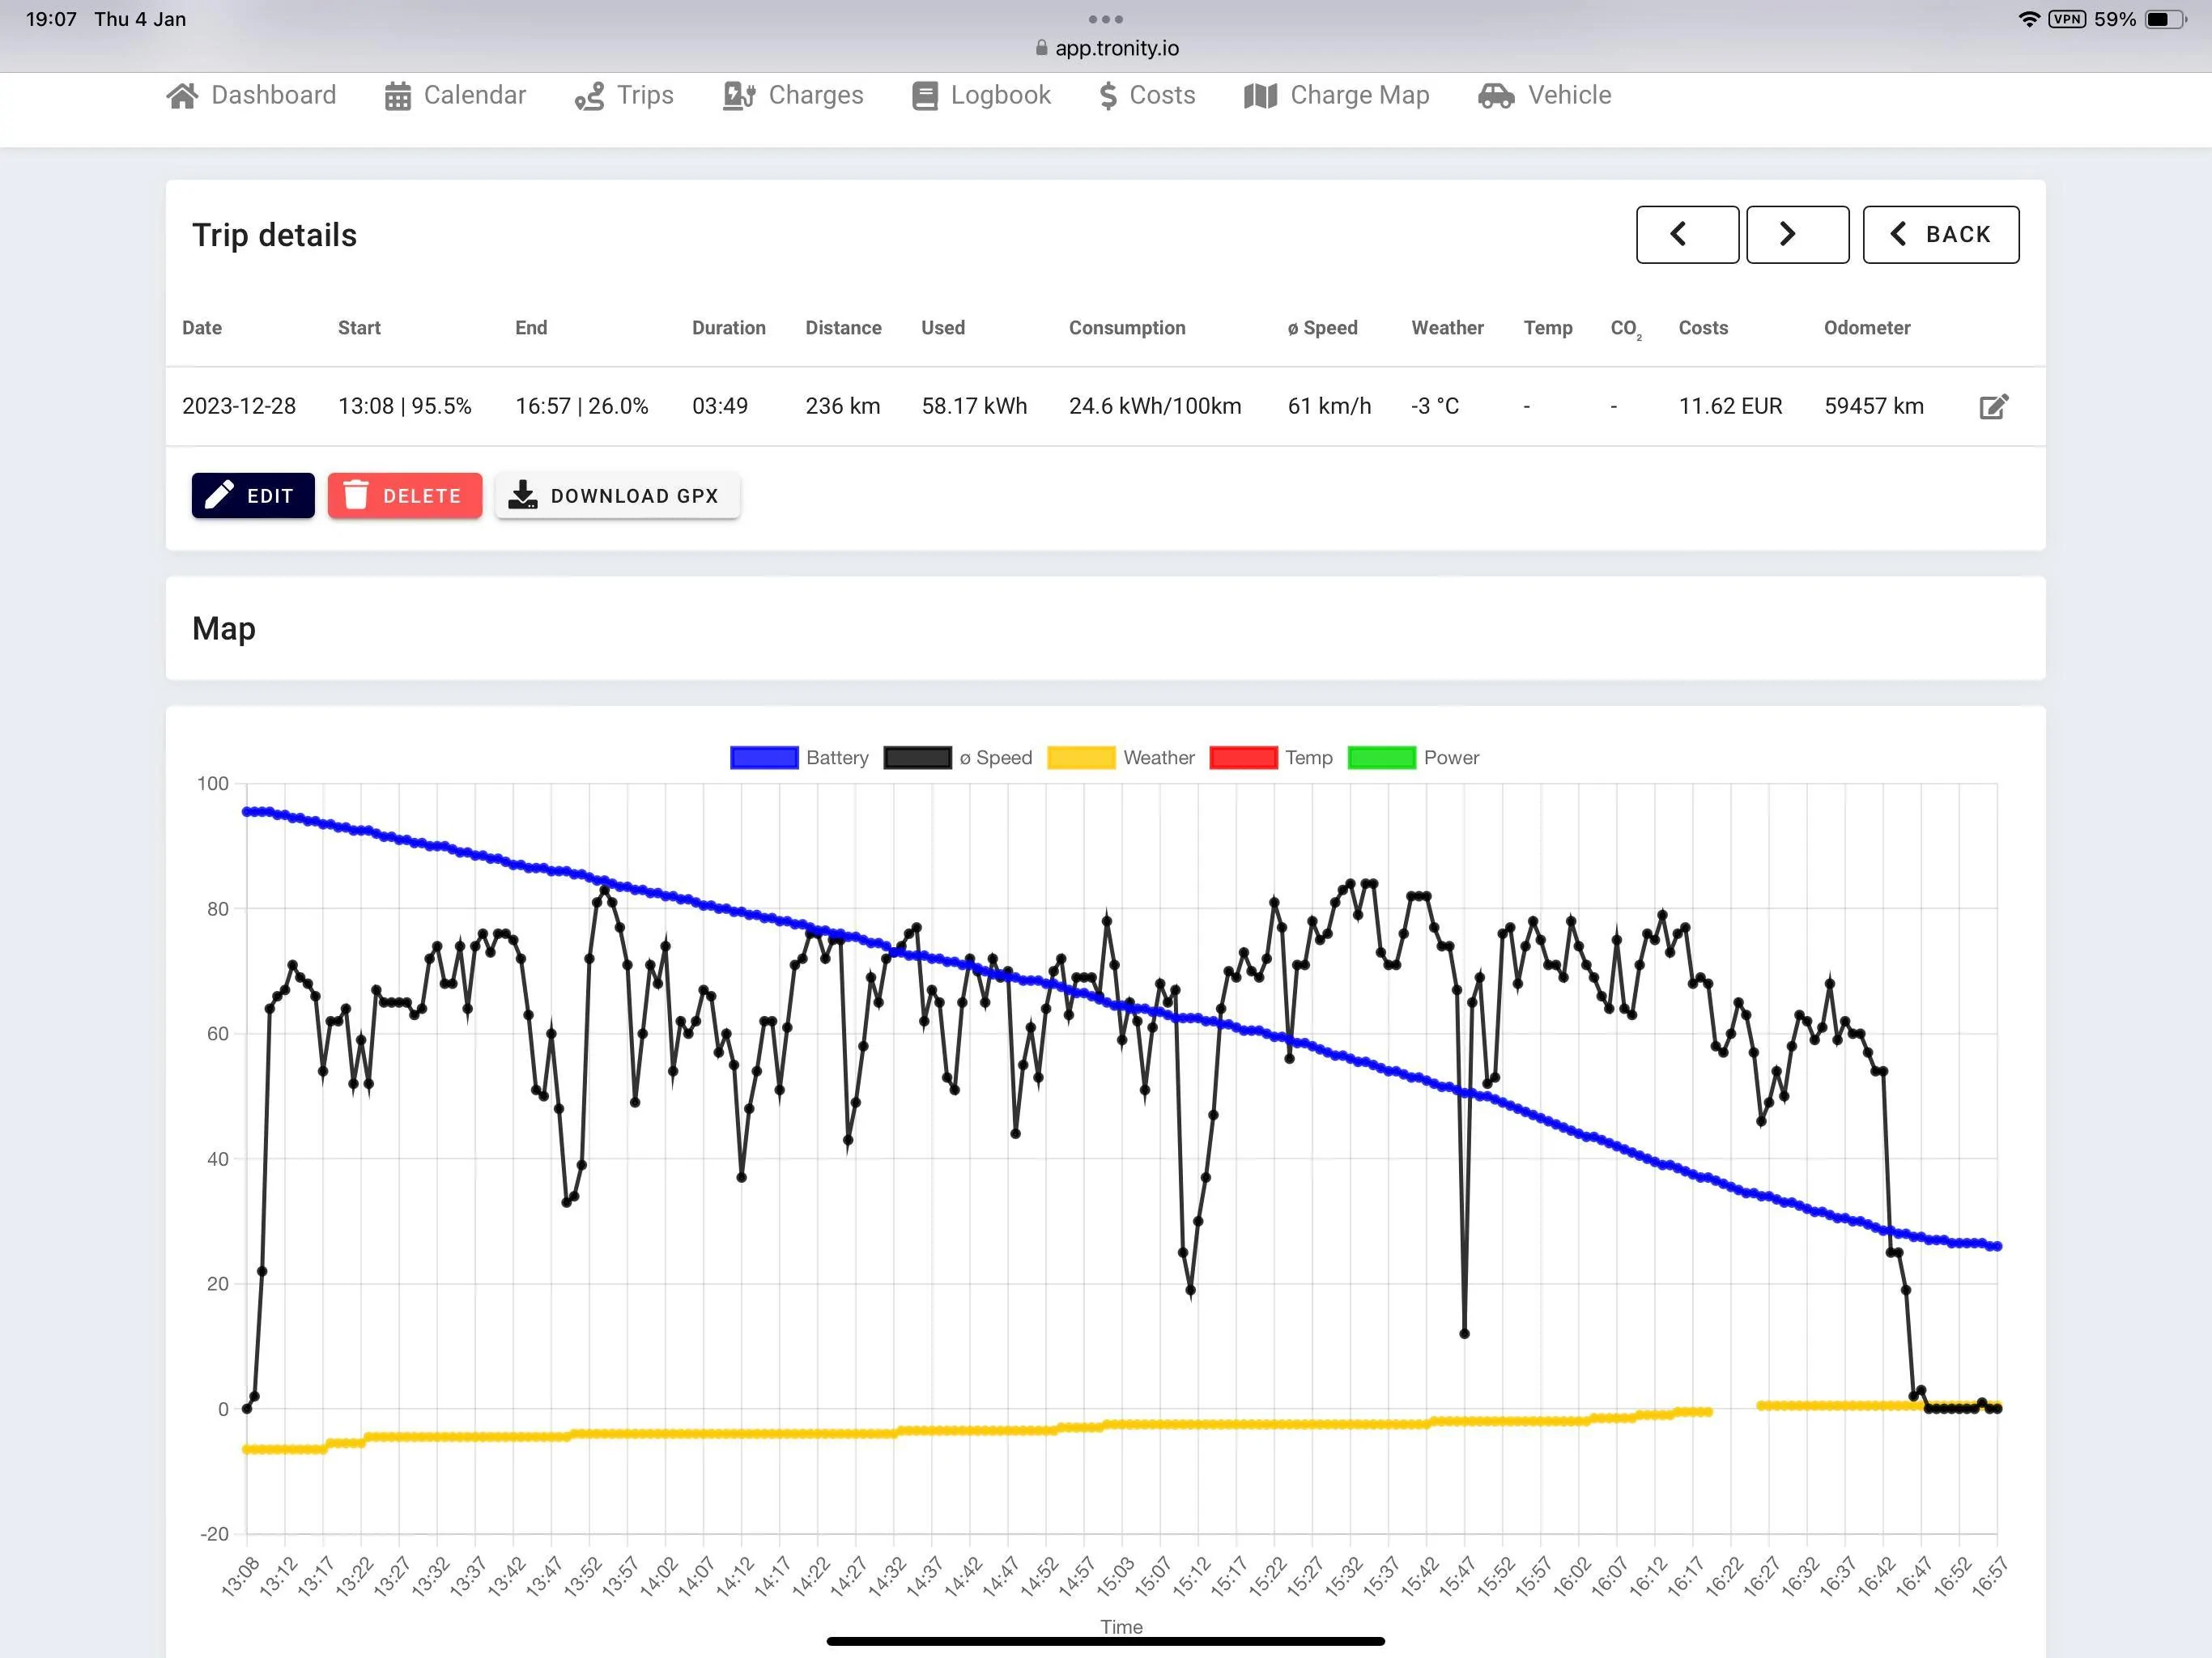Screen dimensions: 2212x1658
Task: Click the green Power legend swatch
Action: (x=1381, y=758)
